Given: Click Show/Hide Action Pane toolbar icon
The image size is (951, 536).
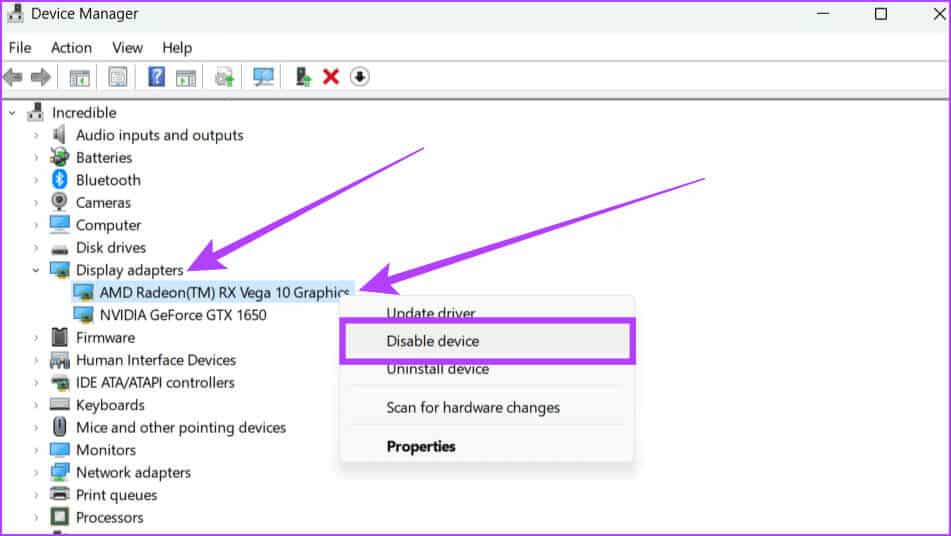Looking at the screenshot, I should tap(186, 78).
